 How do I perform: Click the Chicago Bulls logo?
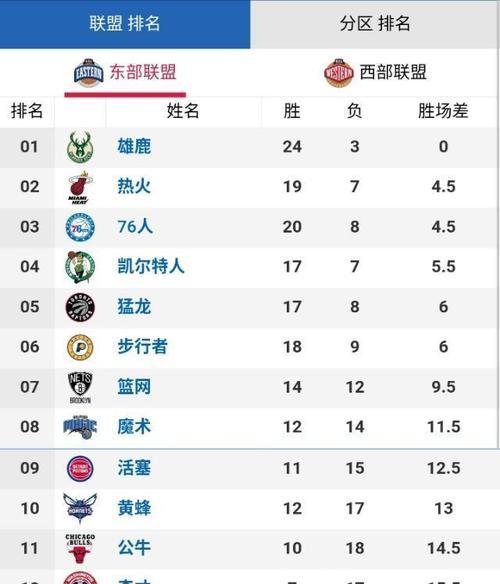[80, 548]
